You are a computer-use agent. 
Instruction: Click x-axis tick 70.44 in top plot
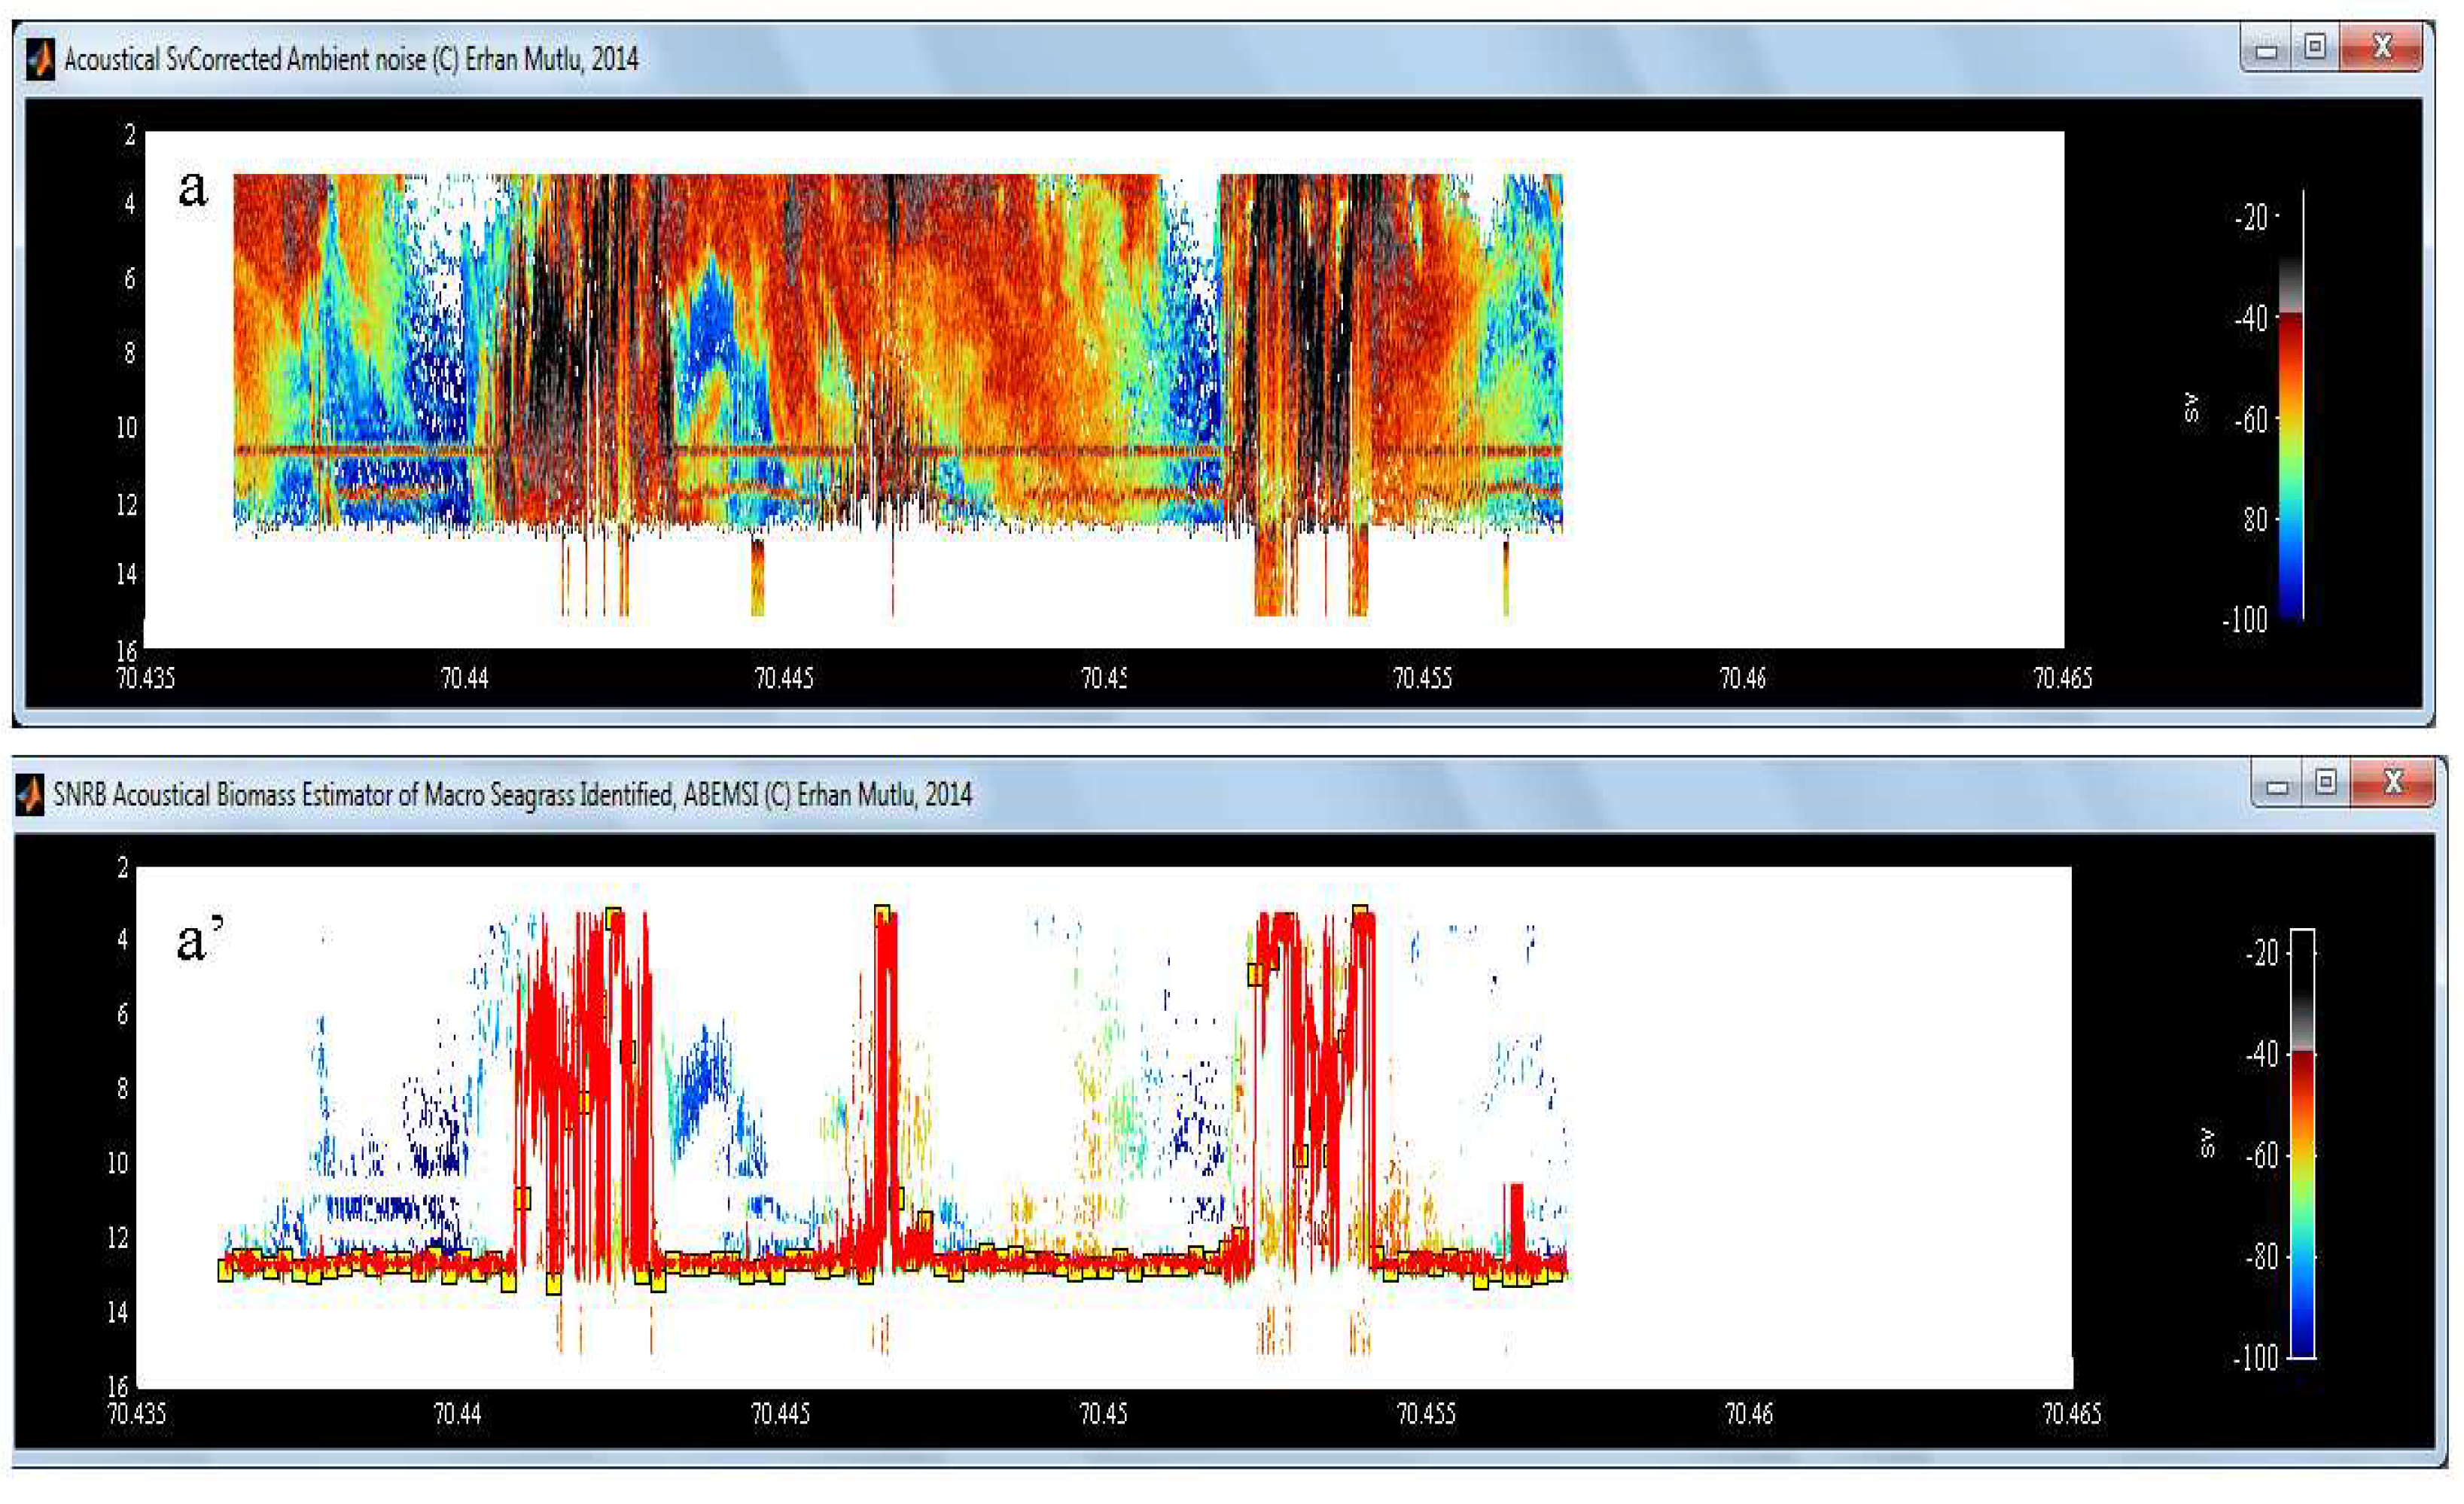[465, 679]
